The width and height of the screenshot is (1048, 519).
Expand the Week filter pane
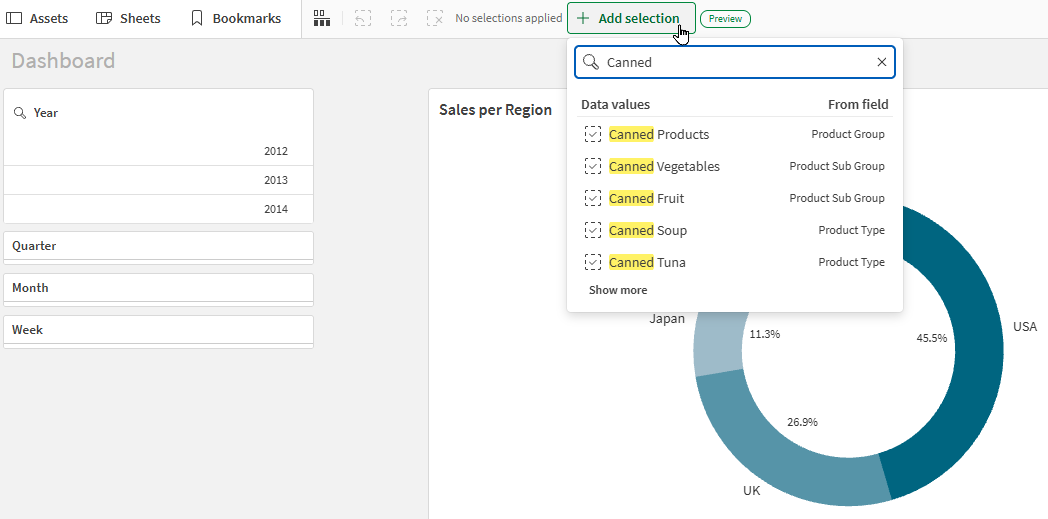tap(158, 331)
